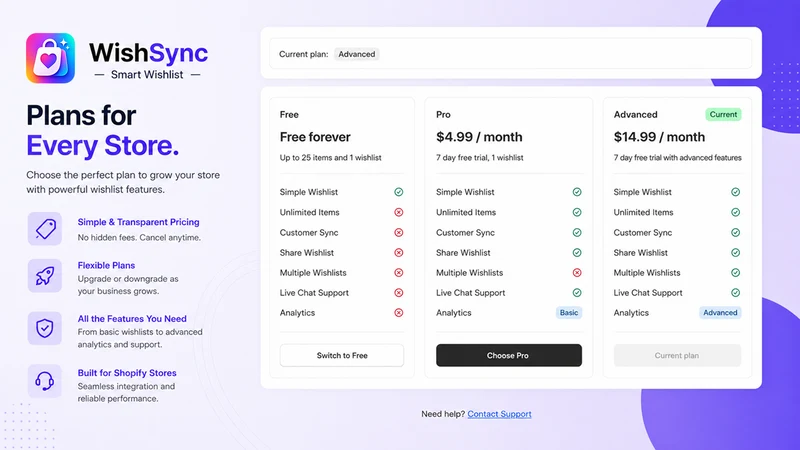This screenshot has height=450, width=800.
Task: Click the 'Advanced' plan card title
Action: 635,114
